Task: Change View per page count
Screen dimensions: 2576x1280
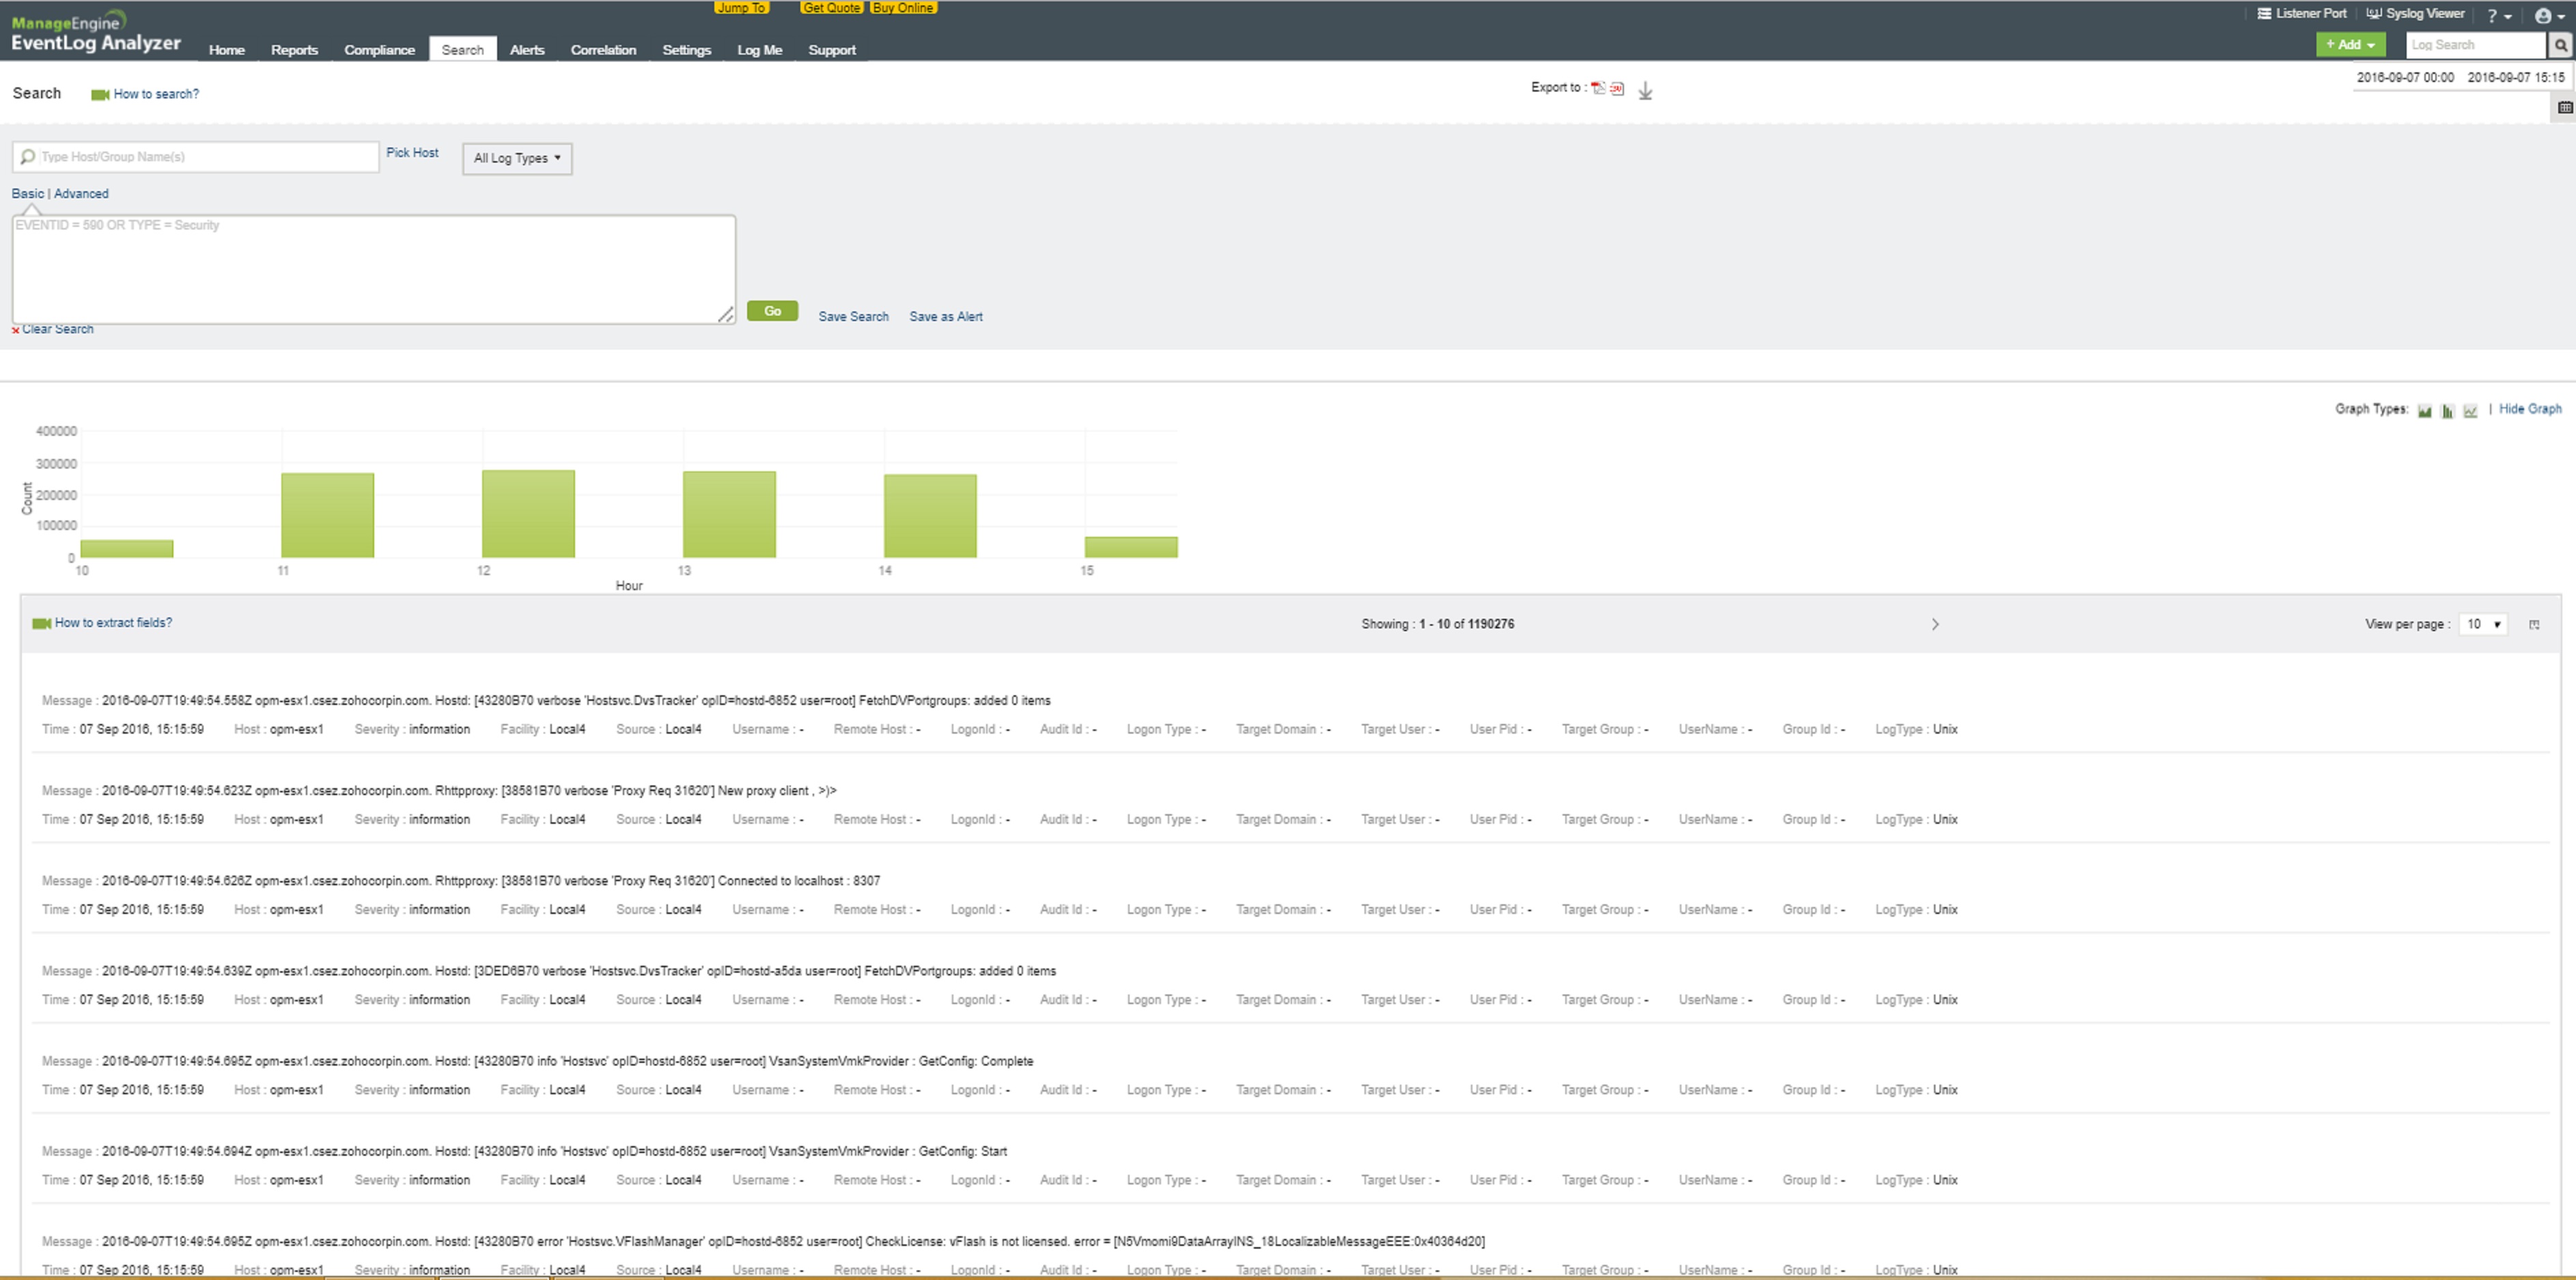Action: (x=2483, y=623)
